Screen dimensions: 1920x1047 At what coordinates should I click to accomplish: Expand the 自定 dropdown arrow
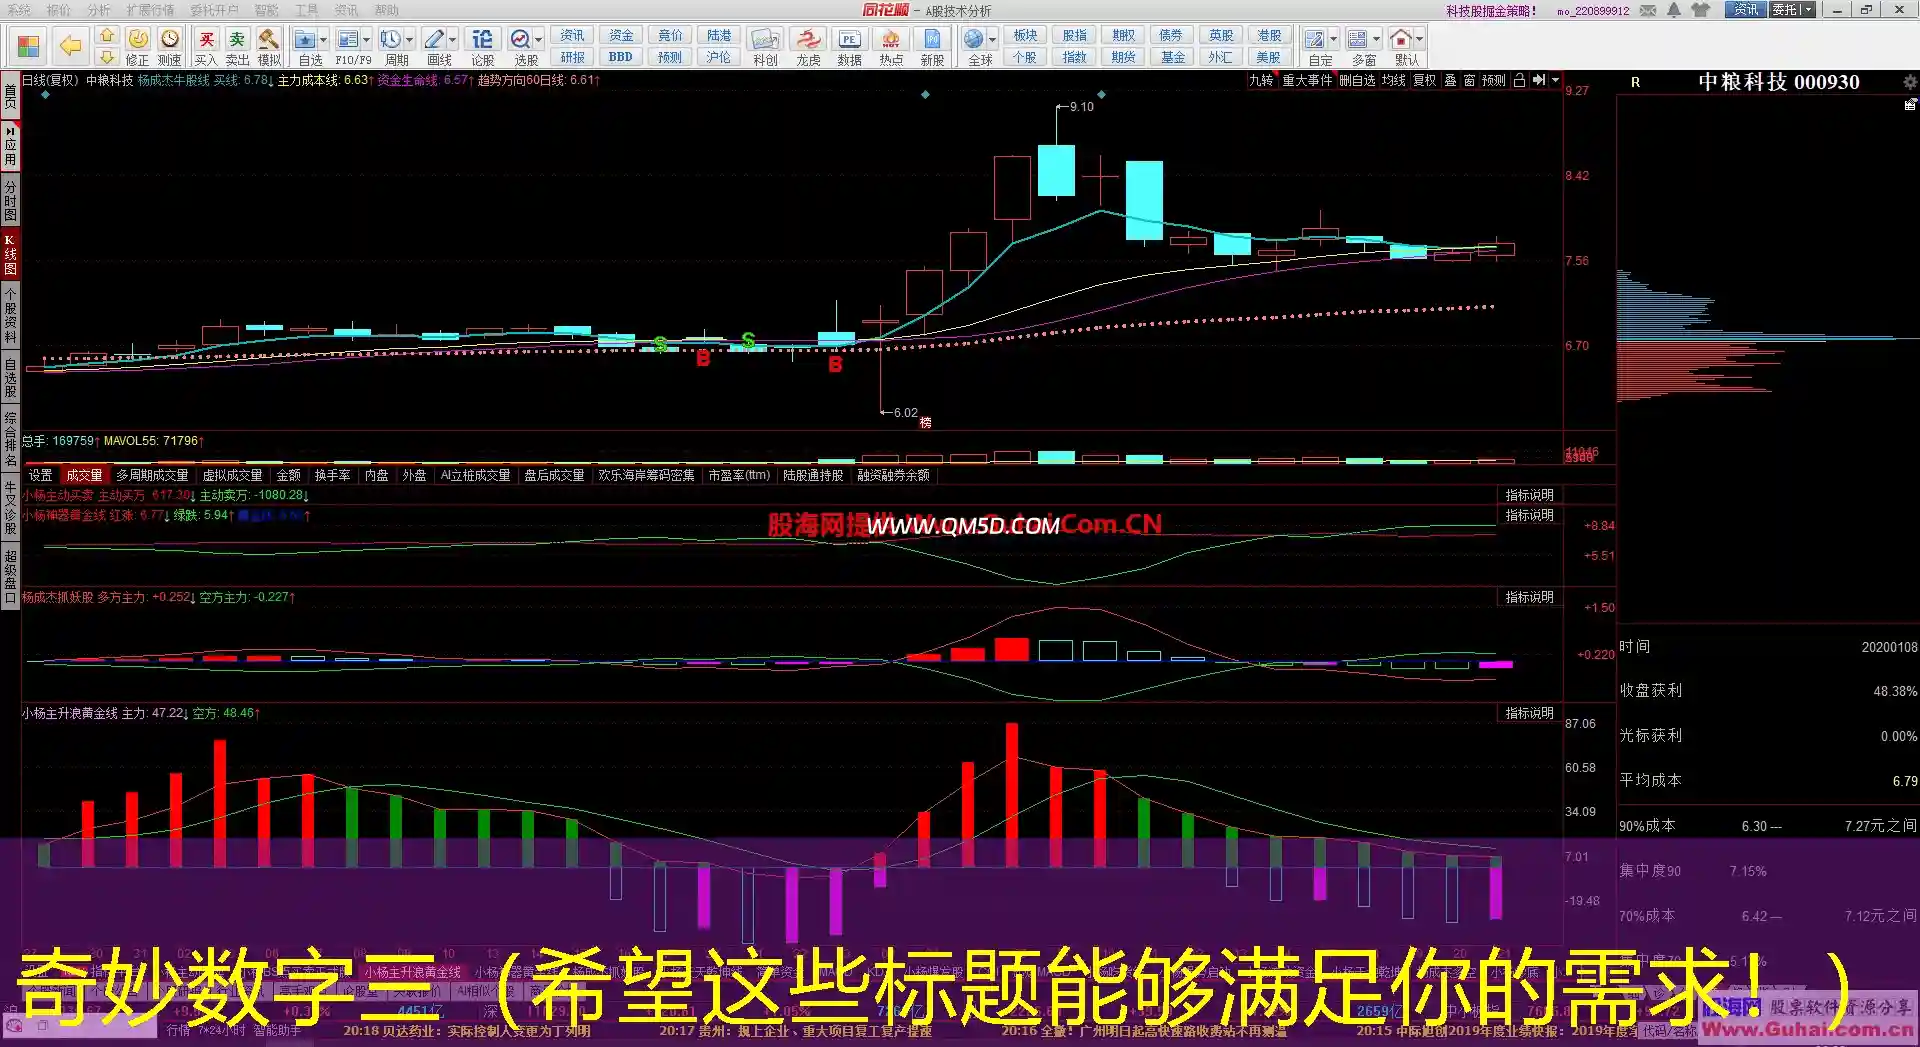tap(1333, 40)
